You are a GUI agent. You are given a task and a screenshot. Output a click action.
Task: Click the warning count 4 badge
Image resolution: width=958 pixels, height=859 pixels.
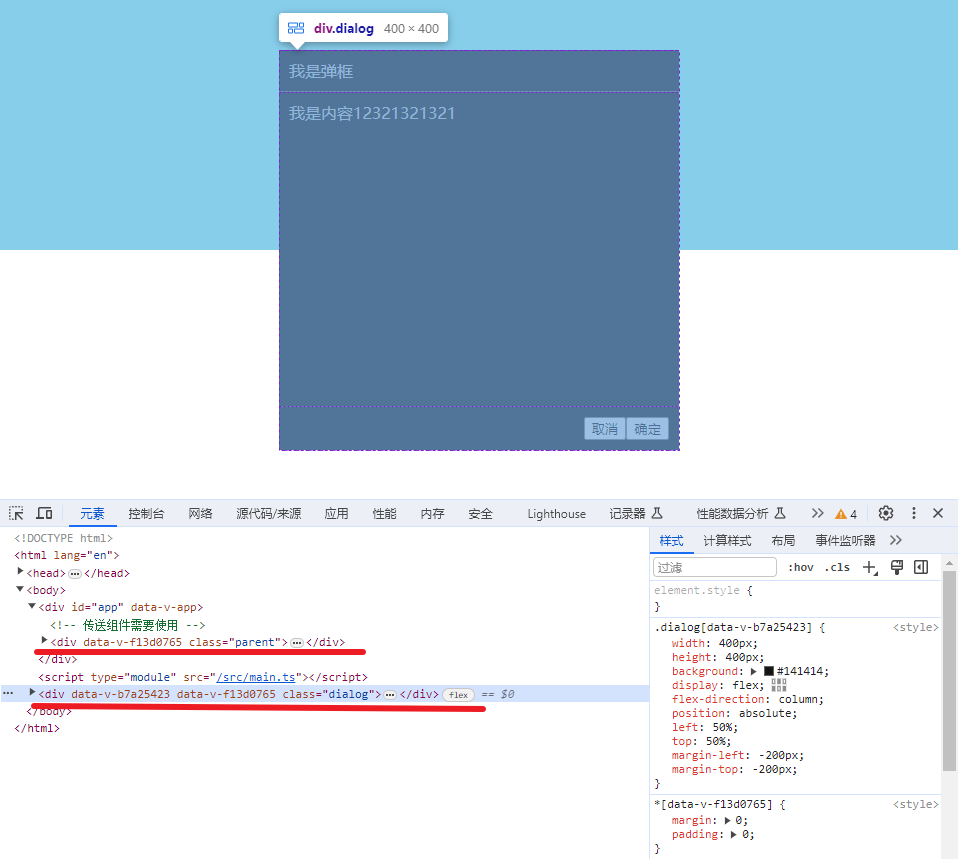pyautogui.click(x=846, y=514)
